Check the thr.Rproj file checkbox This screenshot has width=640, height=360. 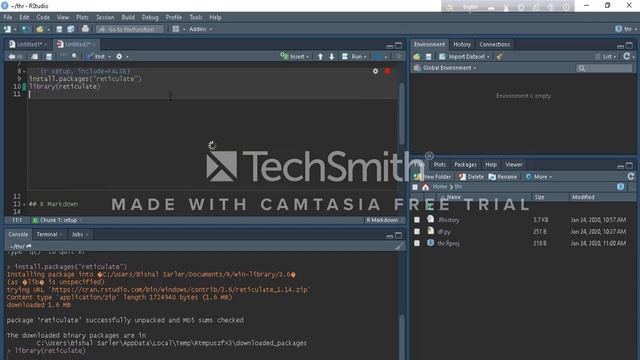417,243
